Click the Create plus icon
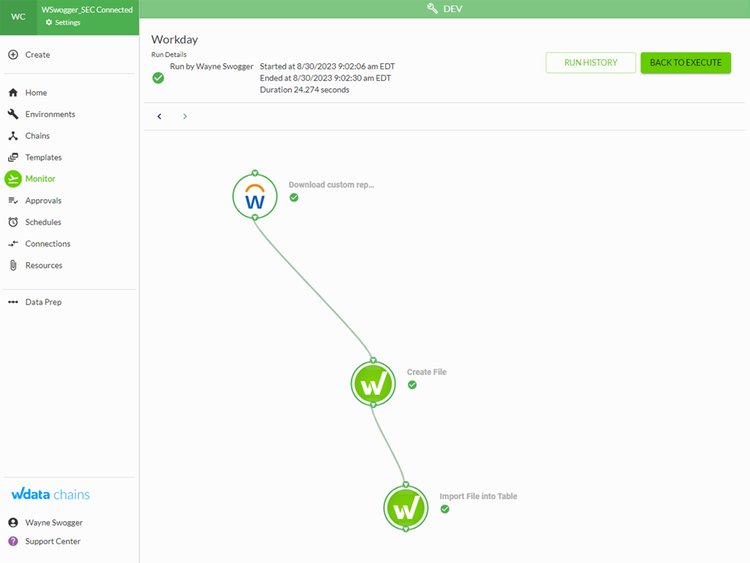750x563 pixels. [13, 55]
